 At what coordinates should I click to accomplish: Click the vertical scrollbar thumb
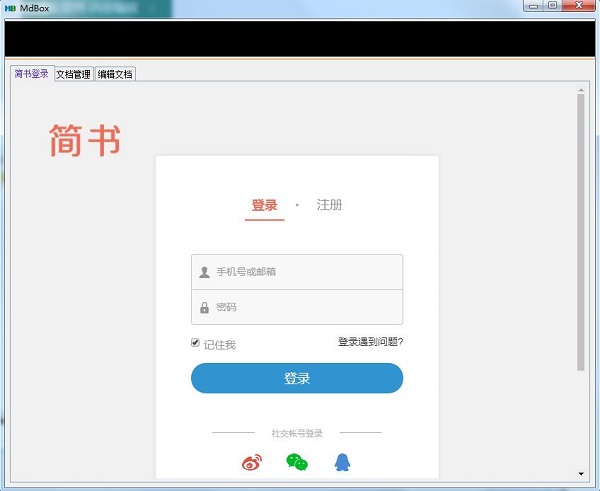pyautogui.click(x=581, y=232)
